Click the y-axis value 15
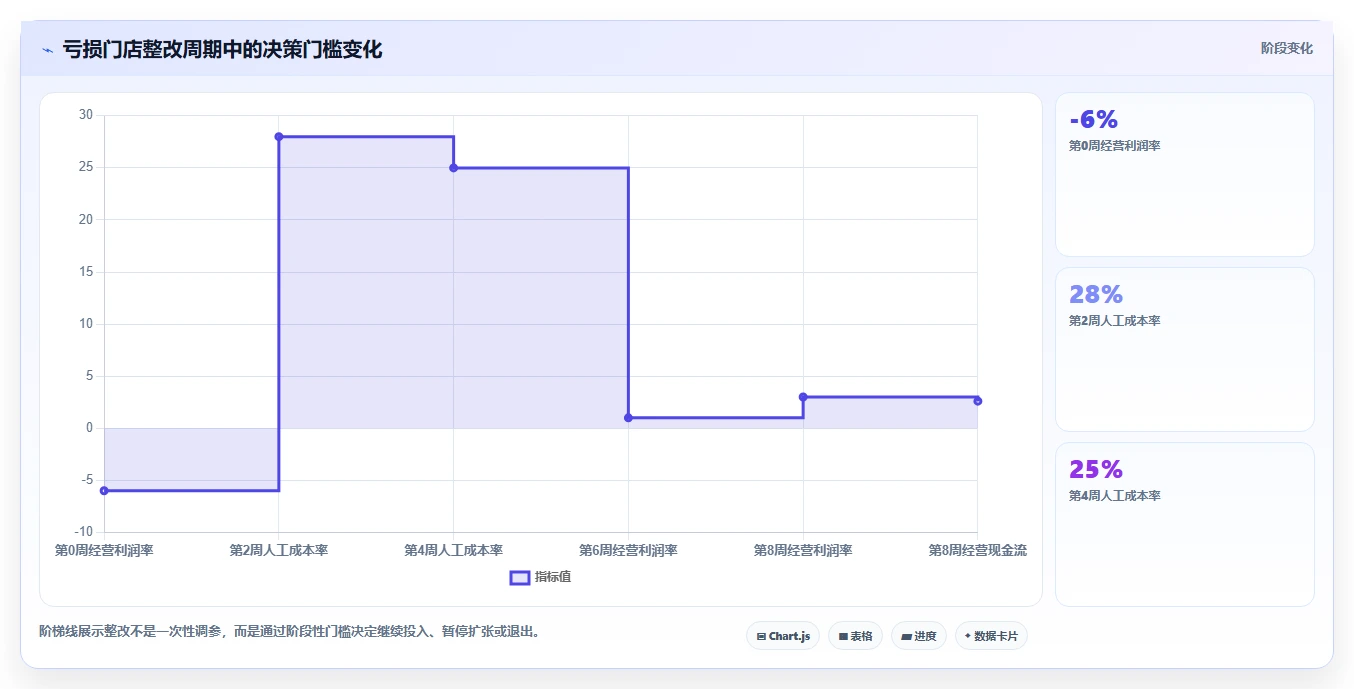 click(86, 272)
